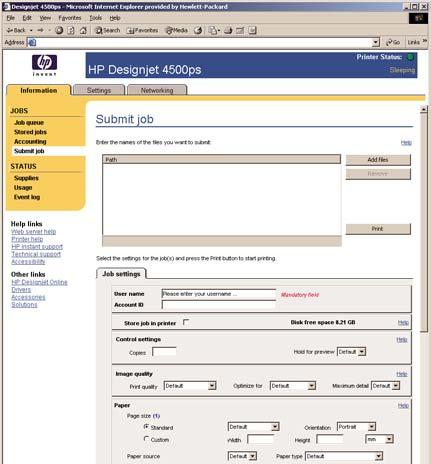This screenshot has width=431, height=464.
Task: Click the green Printer Status indicator
Action: point(410,57)
